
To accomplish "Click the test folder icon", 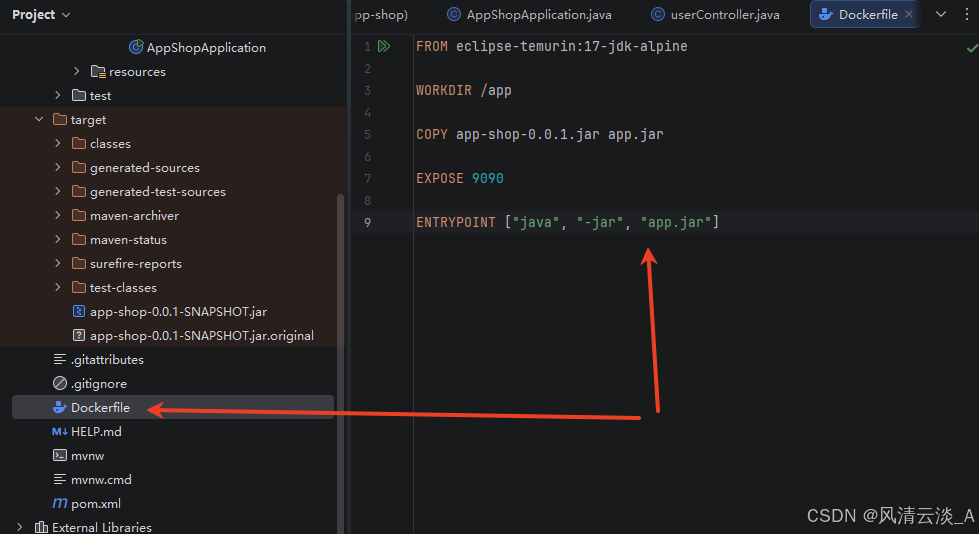I will click(x=79, y=95).
